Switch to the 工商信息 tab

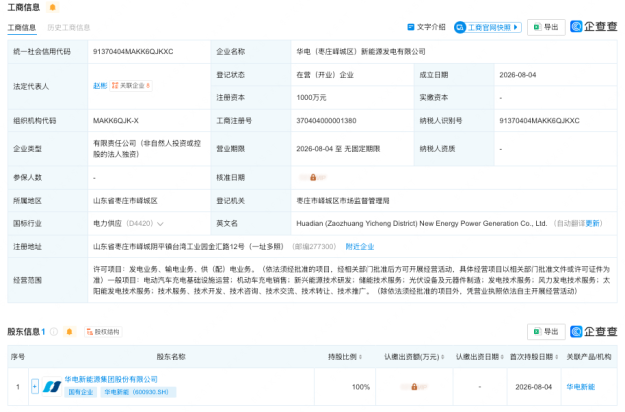pyautogui.click(x=22, y=27)
